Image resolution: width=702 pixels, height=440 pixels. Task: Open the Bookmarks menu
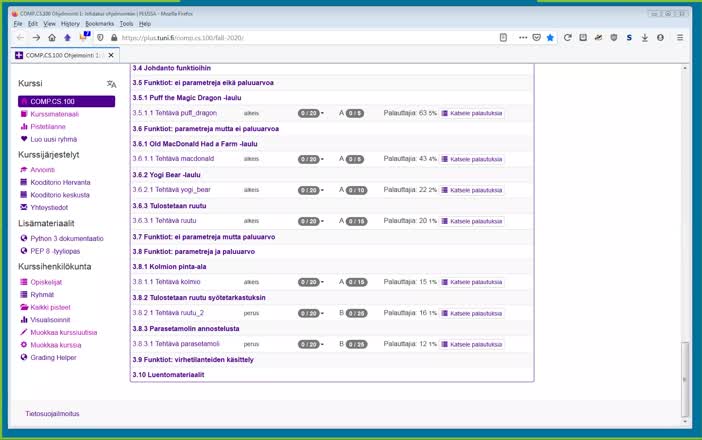(x=99, y=23)
